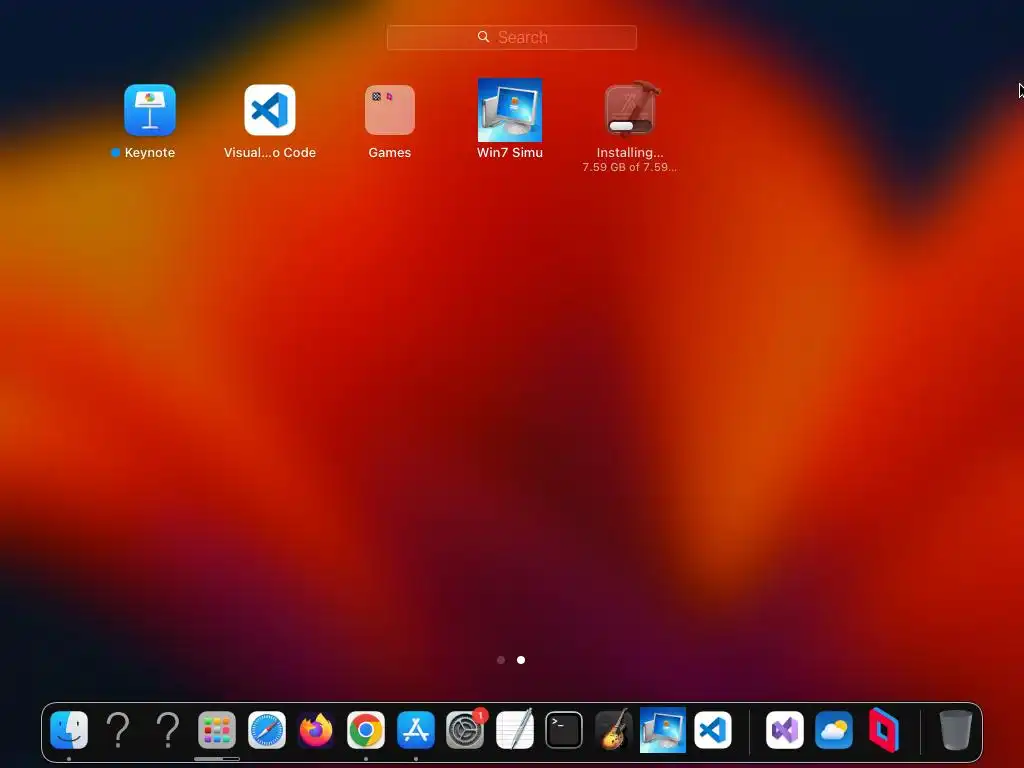Open the Trash in the Dock
1024x768 pixels.
(x=955, y=729)
